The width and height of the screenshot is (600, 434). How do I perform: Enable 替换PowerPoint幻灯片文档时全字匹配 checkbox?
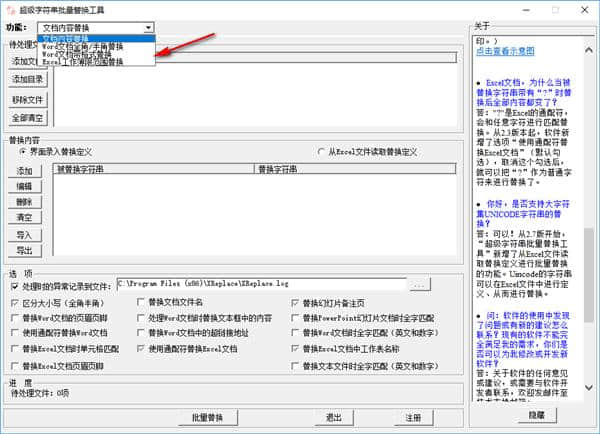pyautogui.click(x=295, y=318)
